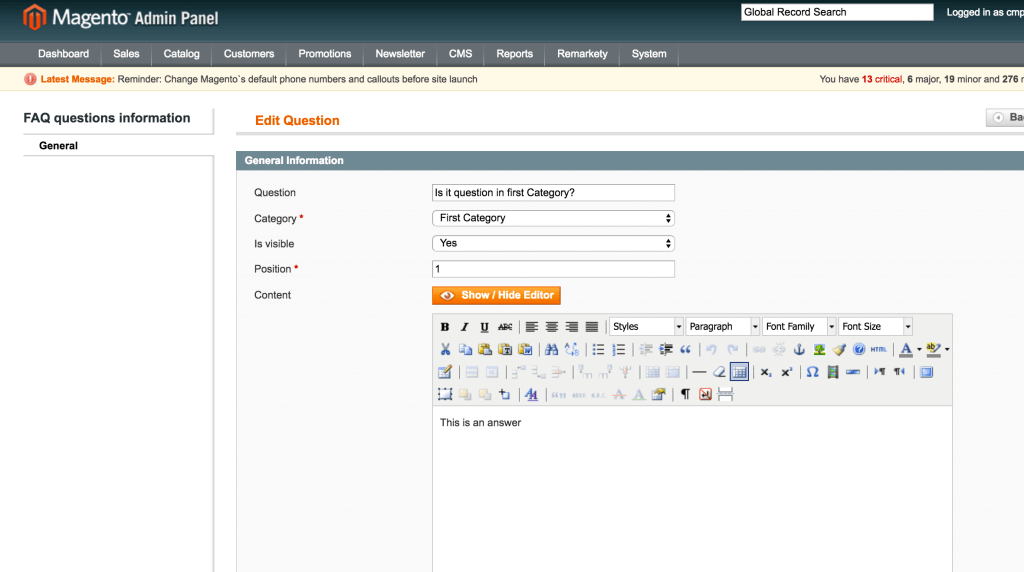Viewport: 1024px width, 572px height.
Task: Insert an anchor with anchor icon
Action: [x=799, y=349]
